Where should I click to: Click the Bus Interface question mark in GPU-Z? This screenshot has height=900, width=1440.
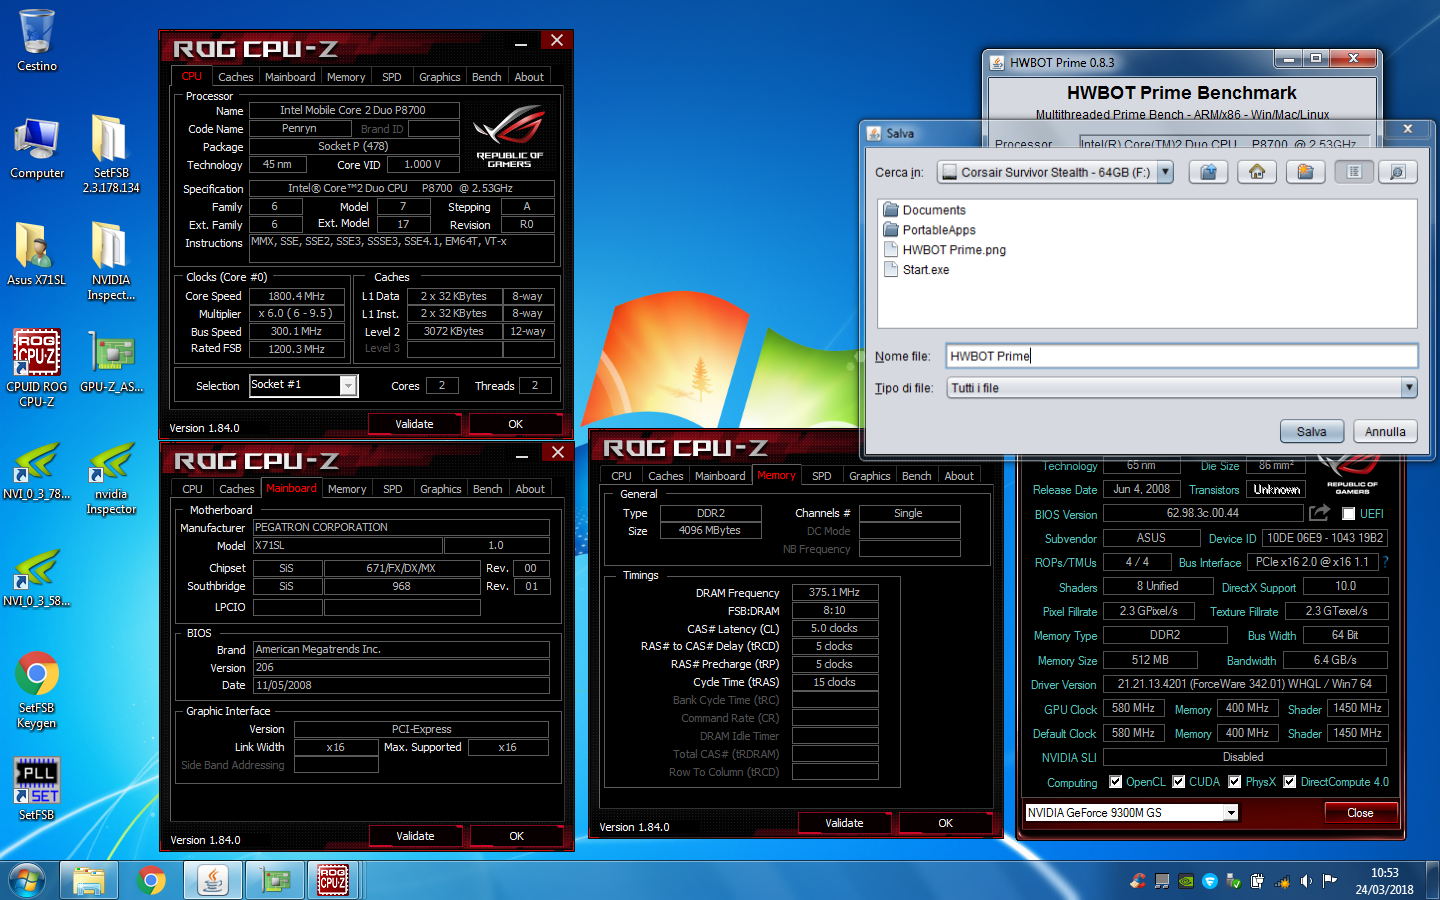(1386, 562)
